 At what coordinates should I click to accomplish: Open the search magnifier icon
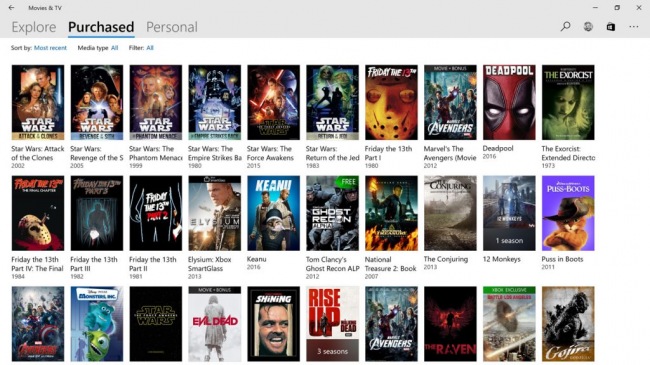[565, 27]
